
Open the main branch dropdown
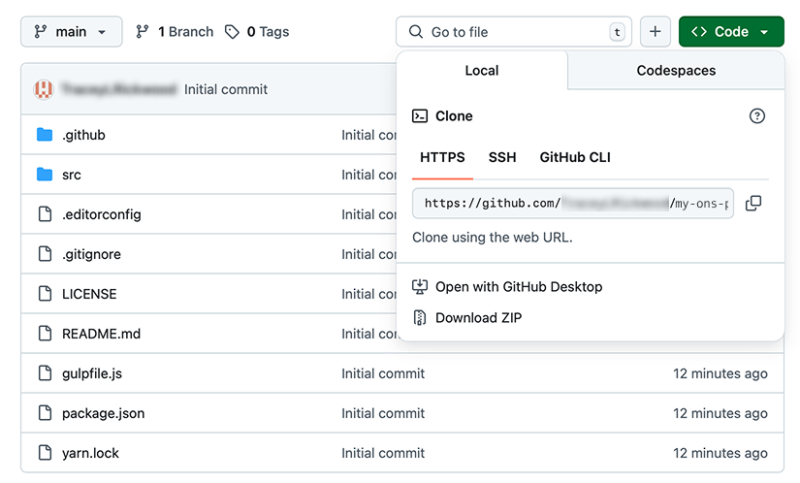point(71,32)
